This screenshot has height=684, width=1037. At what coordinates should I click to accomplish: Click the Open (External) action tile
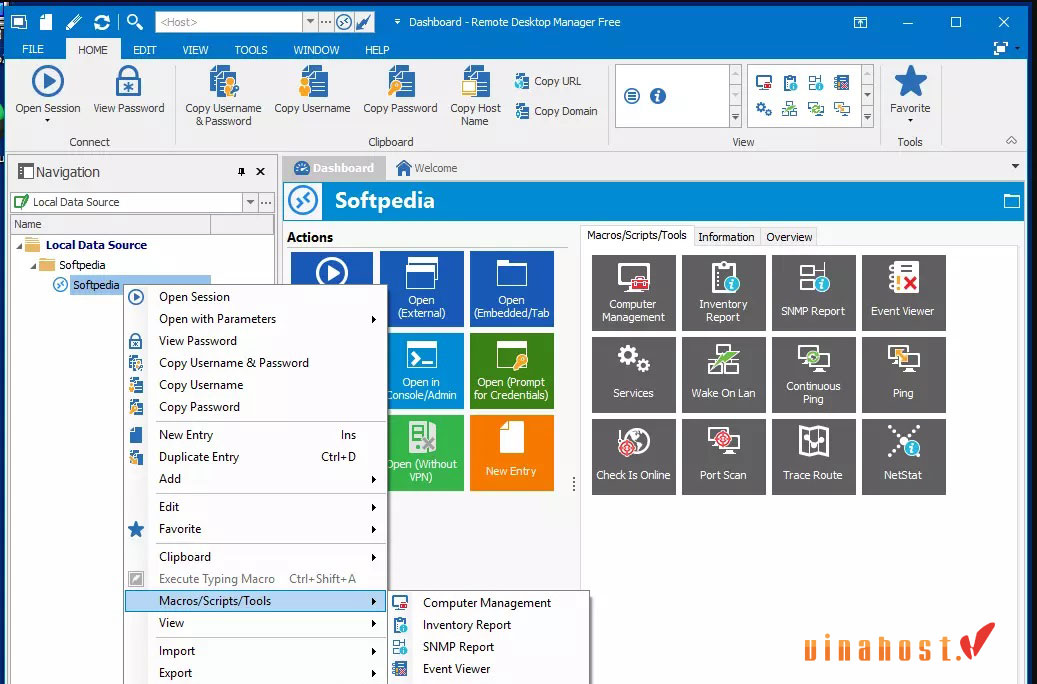click(422, 289)
